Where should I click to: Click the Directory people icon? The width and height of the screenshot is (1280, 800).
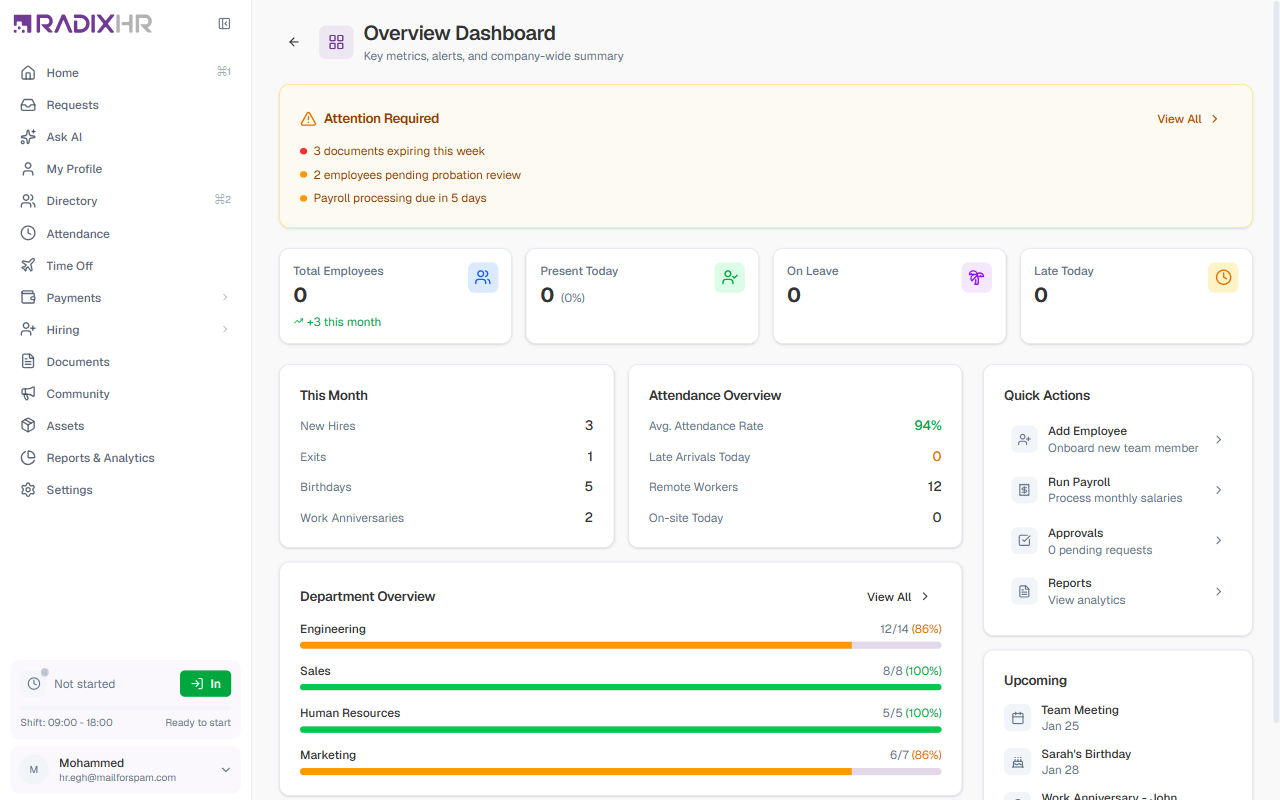coord(28,201)
